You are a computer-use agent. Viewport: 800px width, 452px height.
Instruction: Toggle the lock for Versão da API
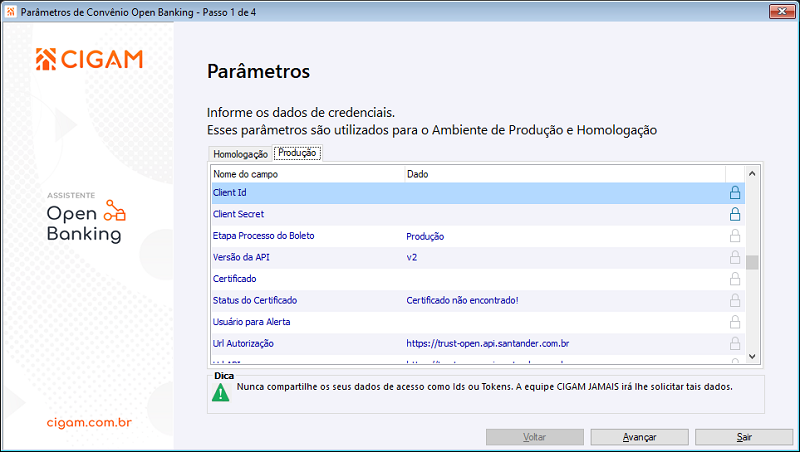[x=735, y=257]
